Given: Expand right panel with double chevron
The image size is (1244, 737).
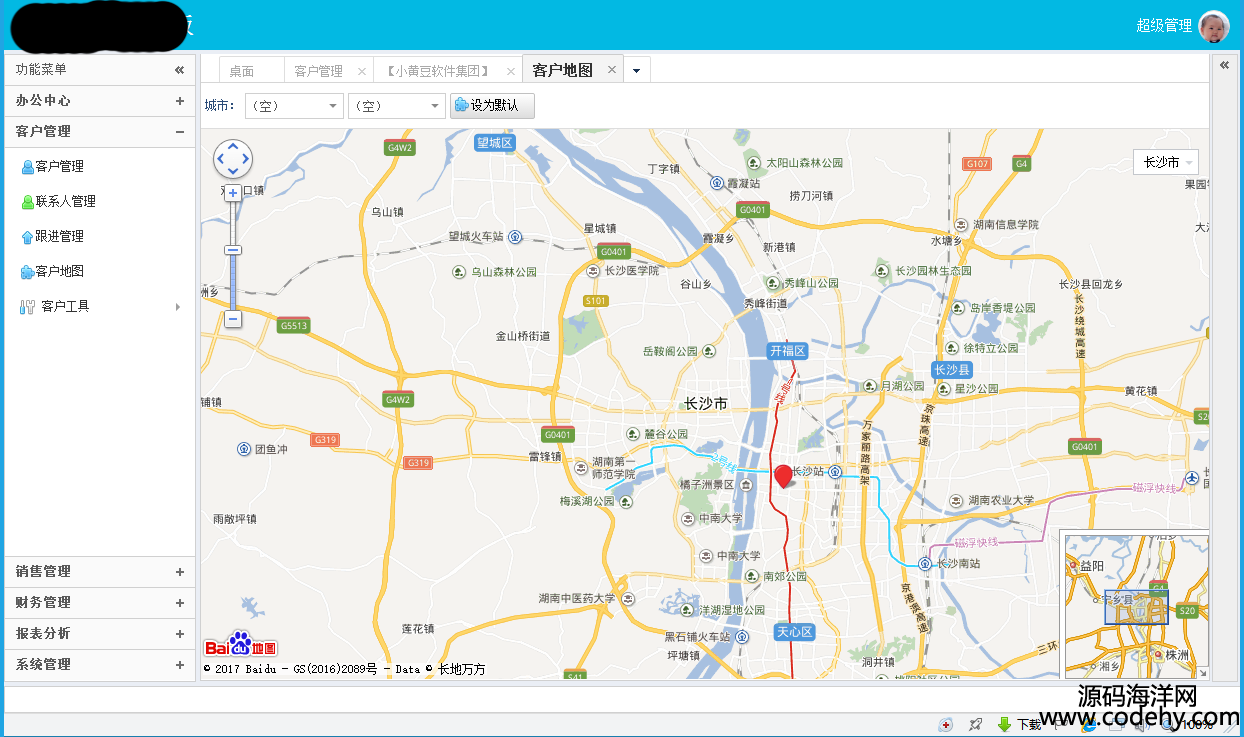Looking at the screenshot, I should [1224, 64].
